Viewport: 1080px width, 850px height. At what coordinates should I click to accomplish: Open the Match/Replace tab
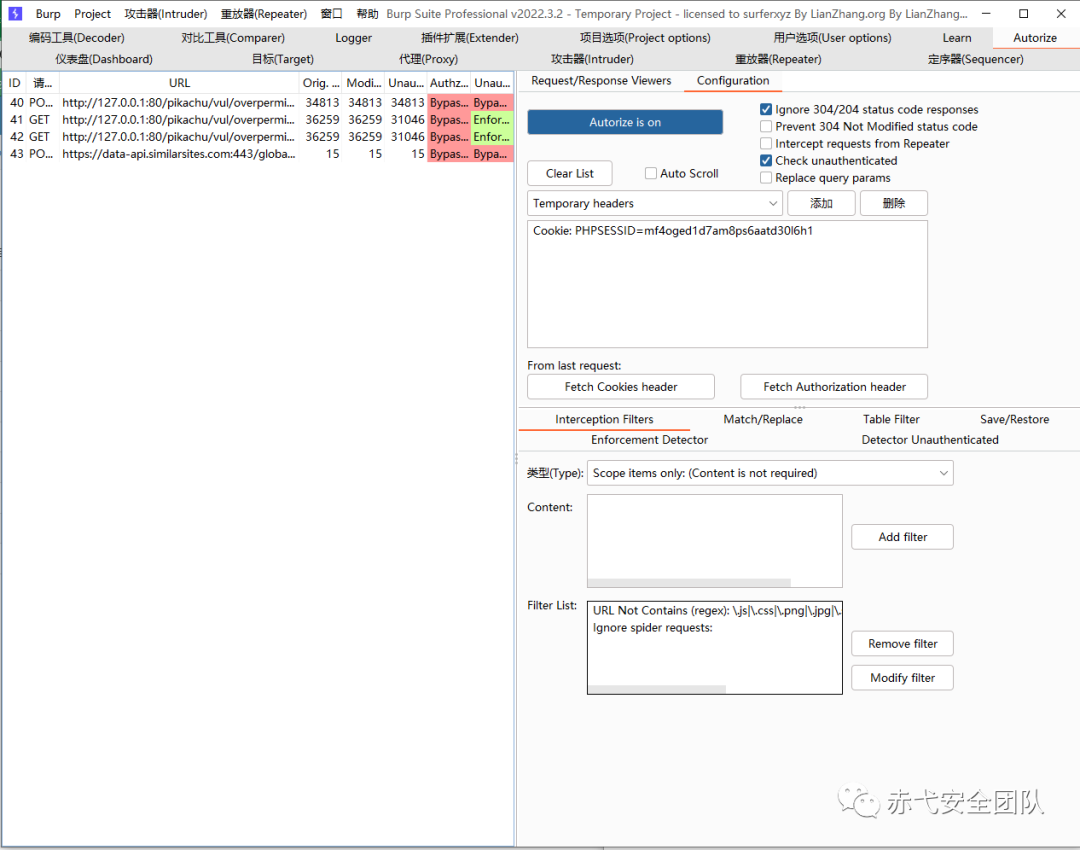pyautogui.click(x=762, y=419)
